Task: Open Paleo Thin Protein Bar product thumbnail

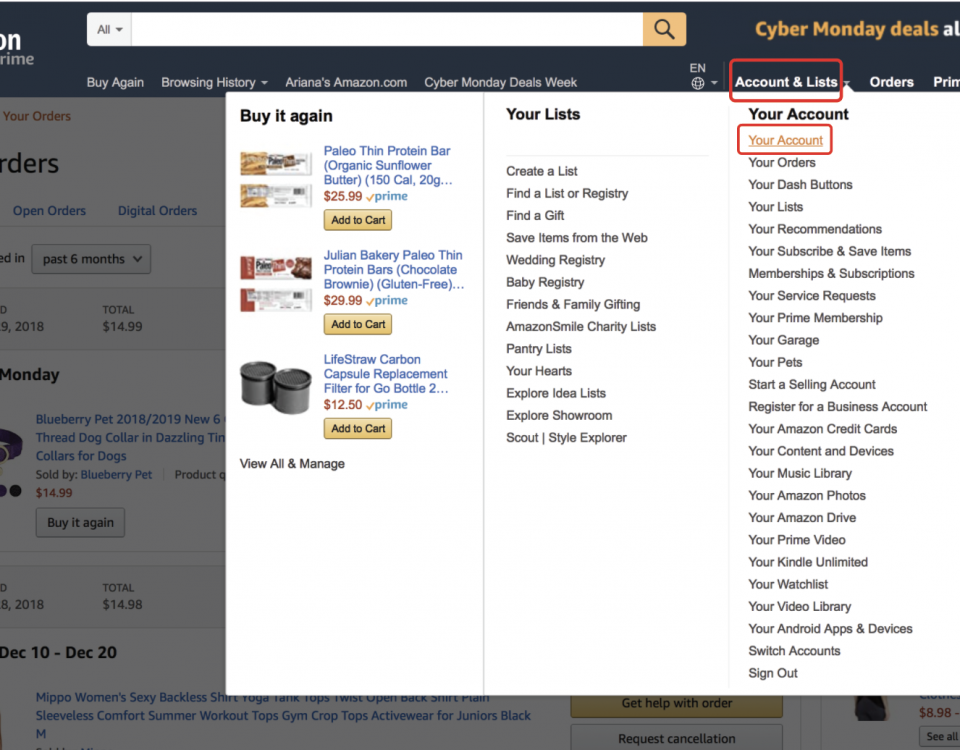Action: 276,180
